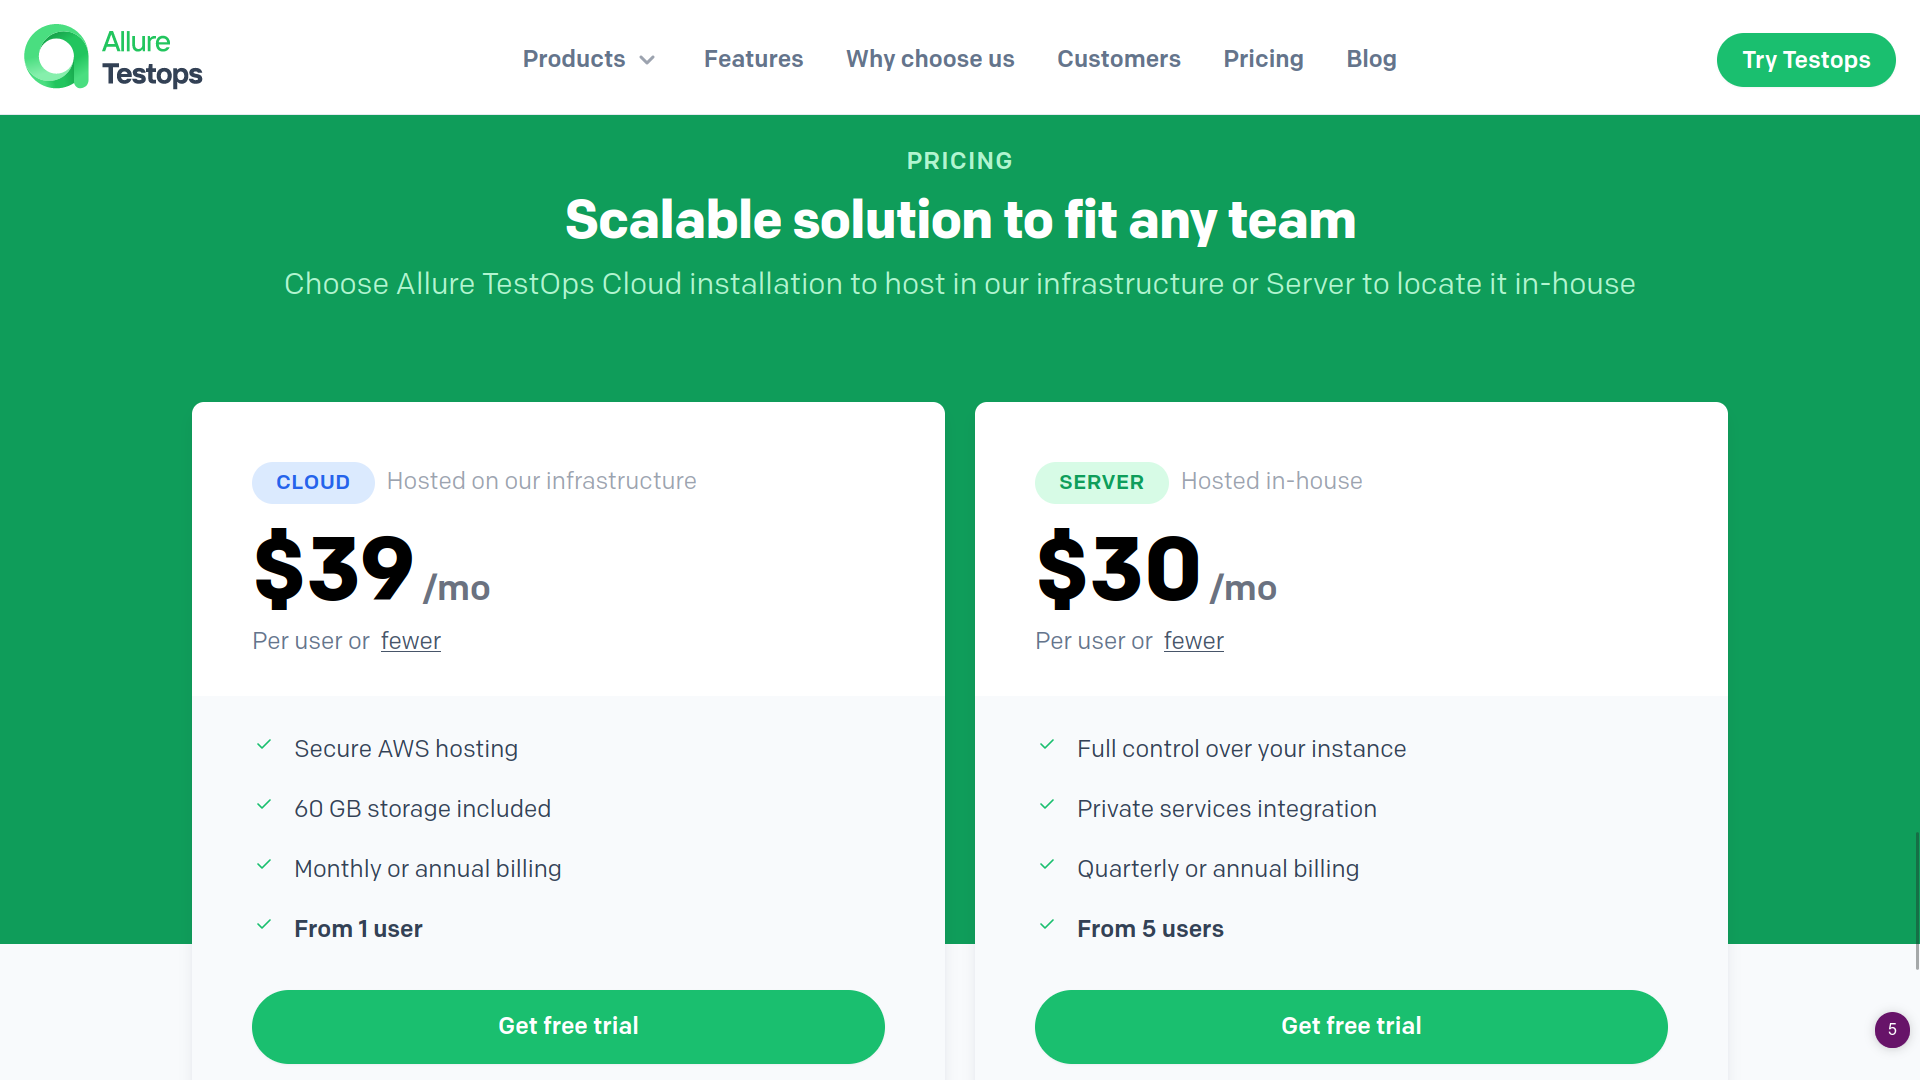Open the fewer options under the Cloud price
Viewport: 1920px width, 1080px height.
click(410, 641)
